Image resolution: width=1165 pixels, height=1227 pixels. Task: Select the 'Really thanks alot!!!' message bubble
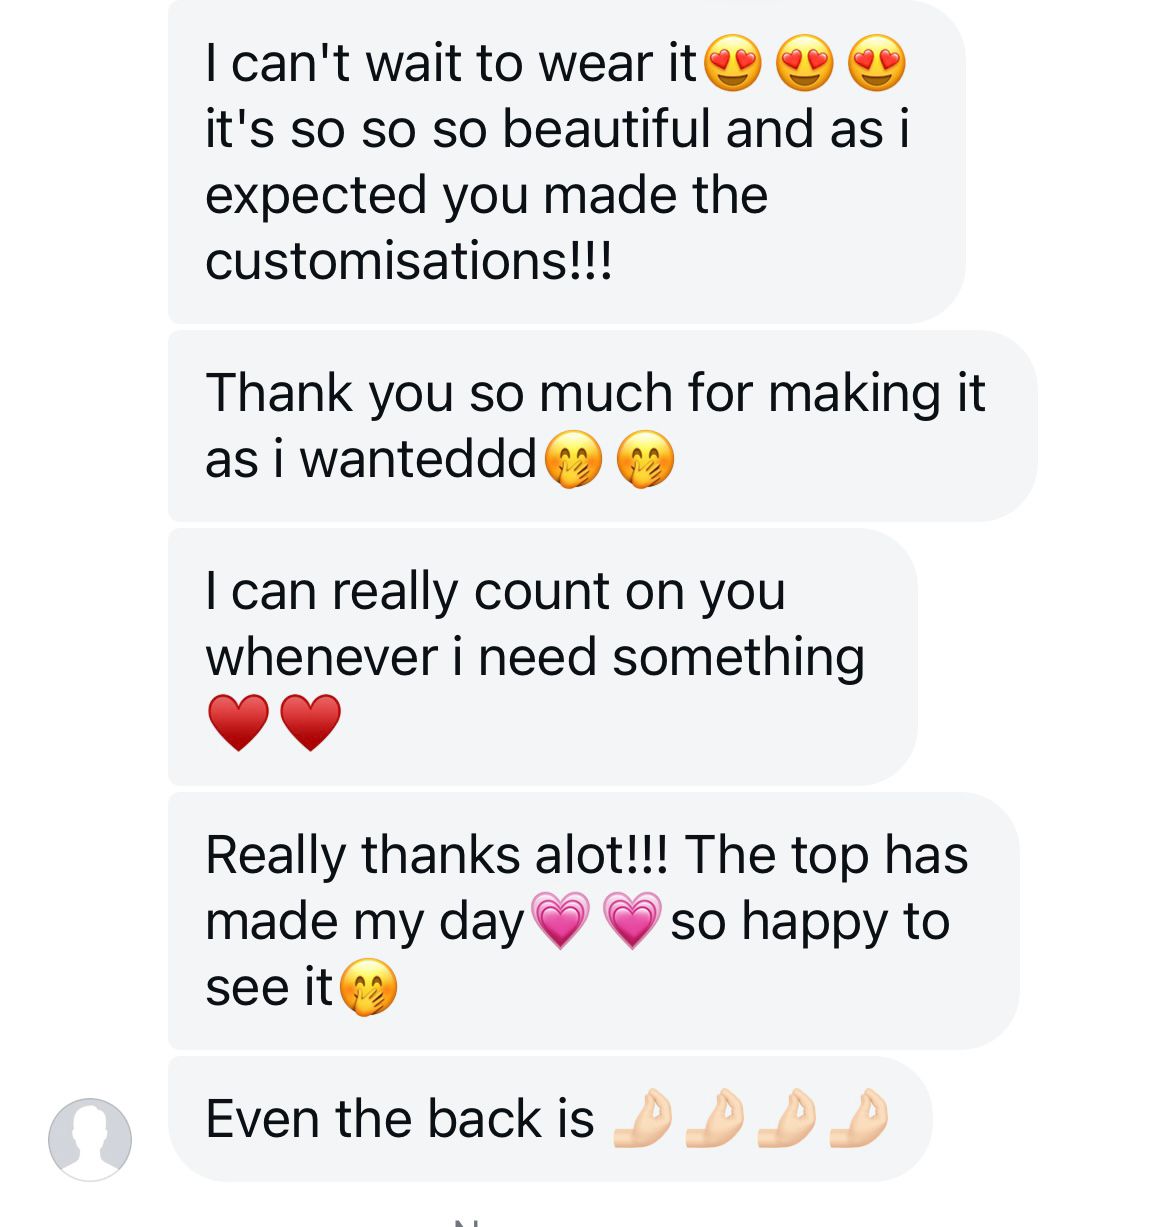coord(593,921)
